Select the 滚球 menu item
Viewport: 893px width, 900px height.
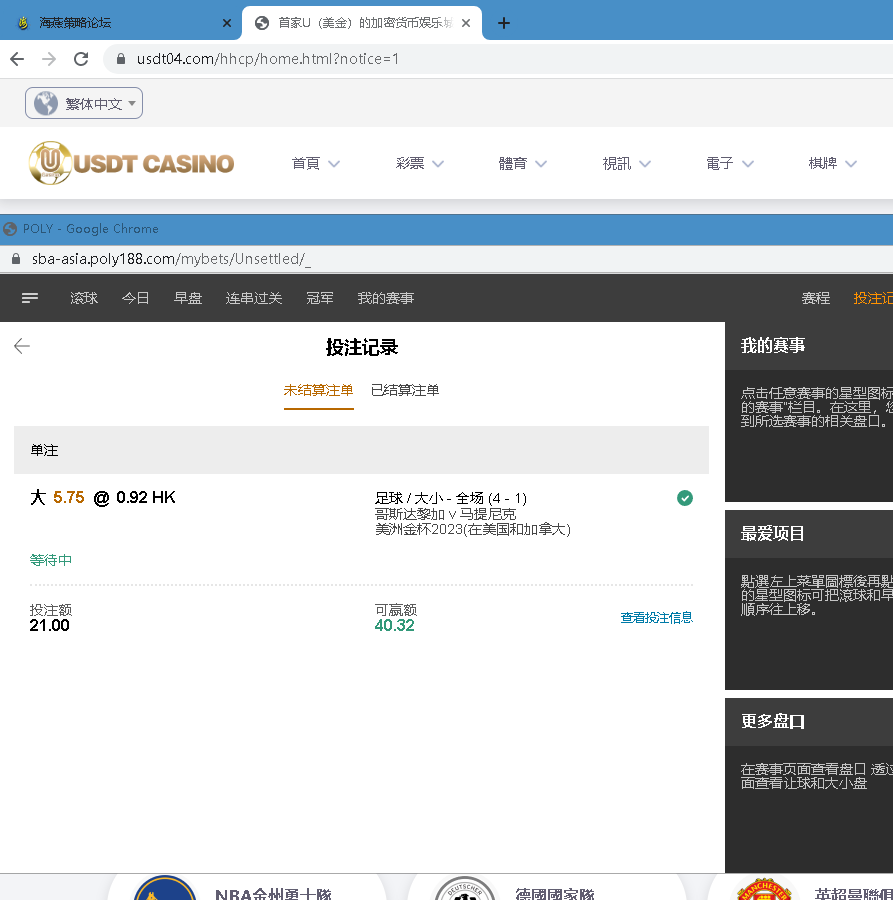84,298
